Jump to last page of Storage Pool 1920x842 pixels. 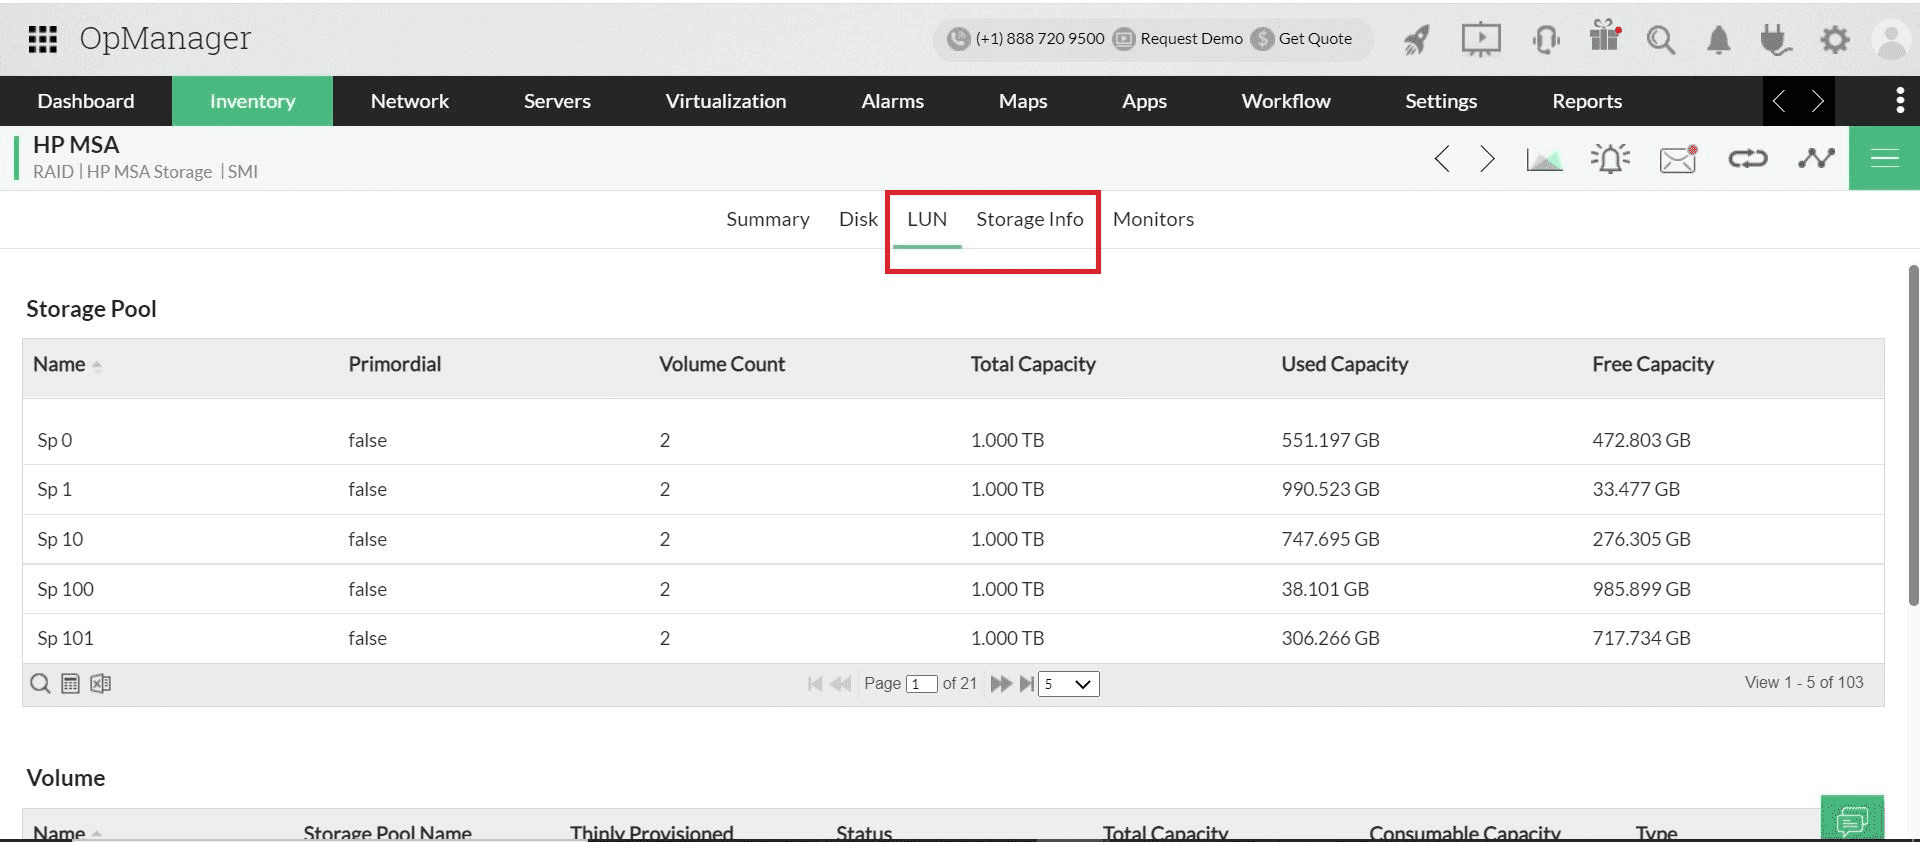1027,684
